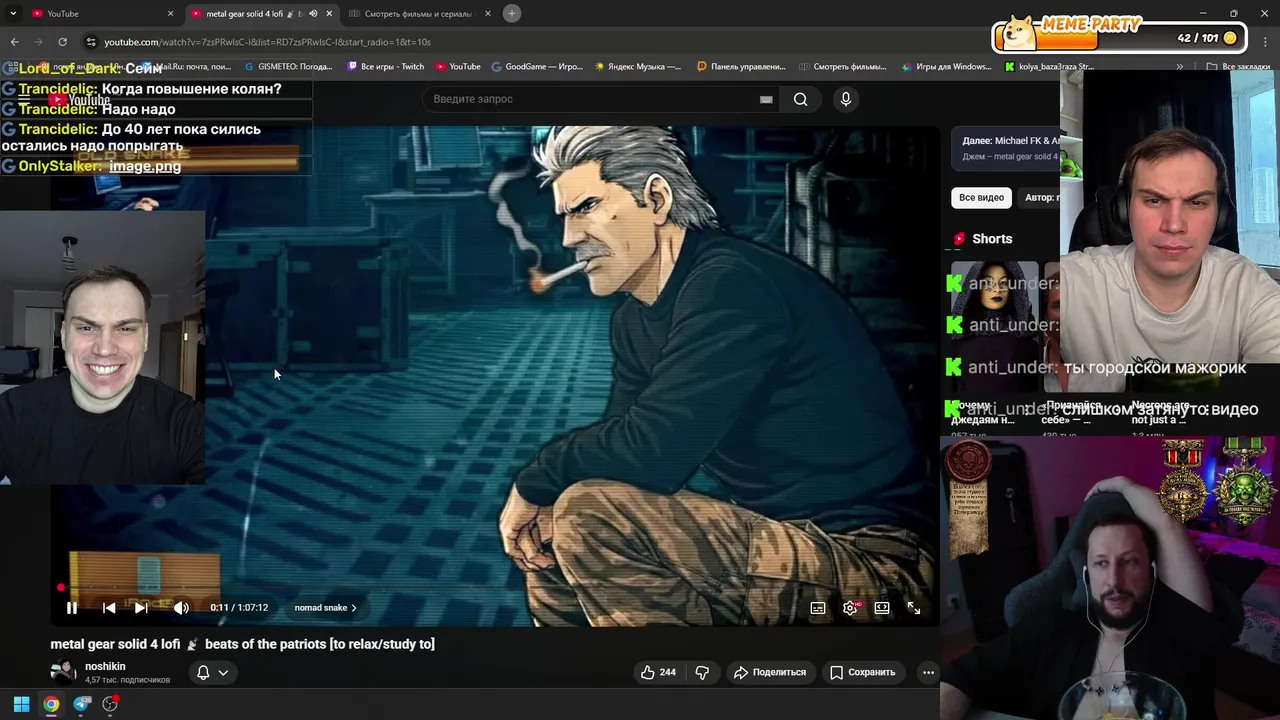
Task: Open Telegram from the taskbar
Action: coord(82,704)
